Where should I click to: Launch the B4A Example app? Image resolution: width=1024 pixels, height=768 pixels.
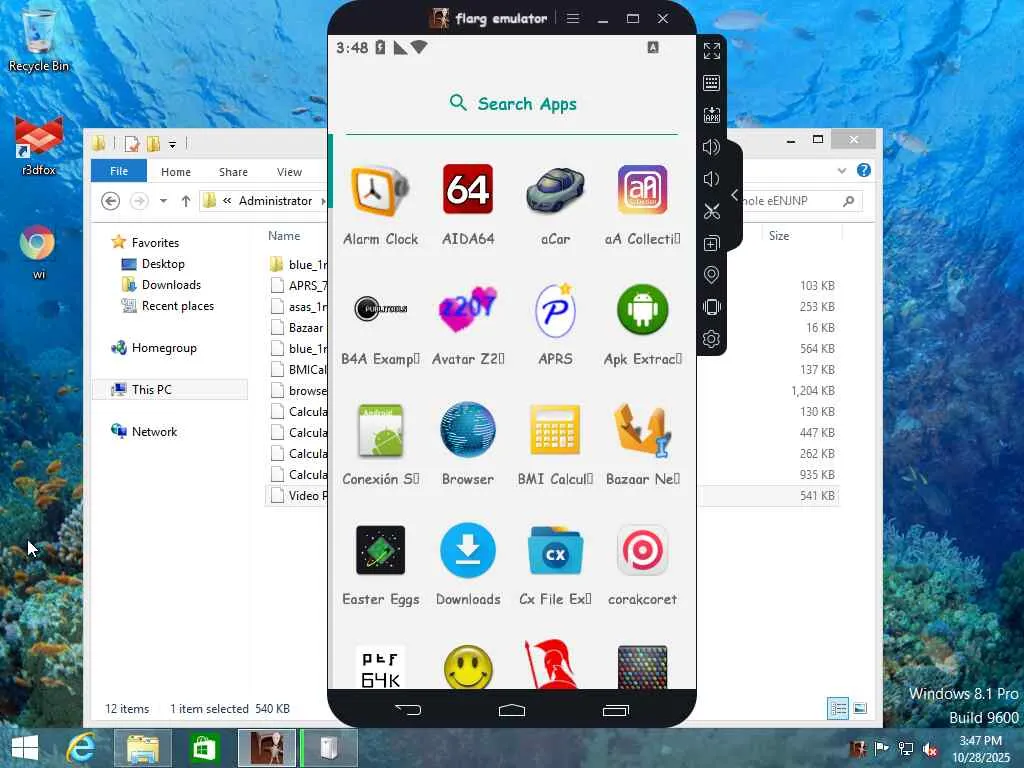point(381,309)
